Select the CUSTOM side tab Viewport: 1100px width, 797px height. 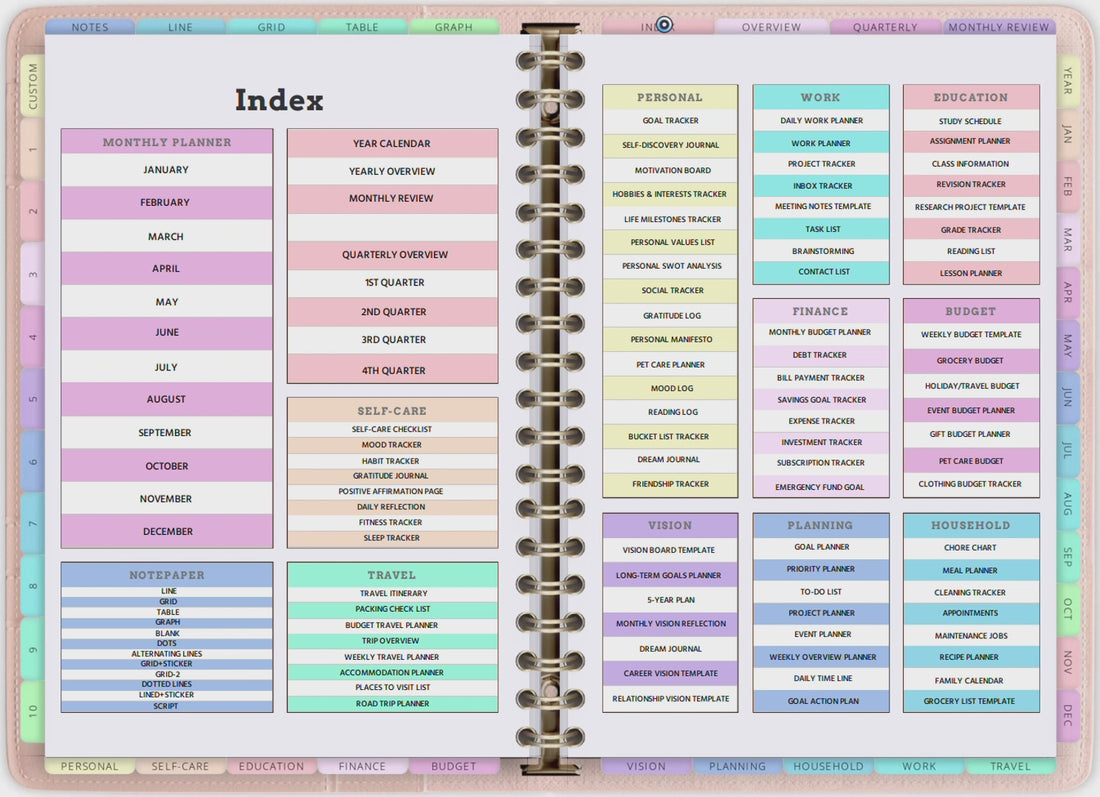click(32, 86)
